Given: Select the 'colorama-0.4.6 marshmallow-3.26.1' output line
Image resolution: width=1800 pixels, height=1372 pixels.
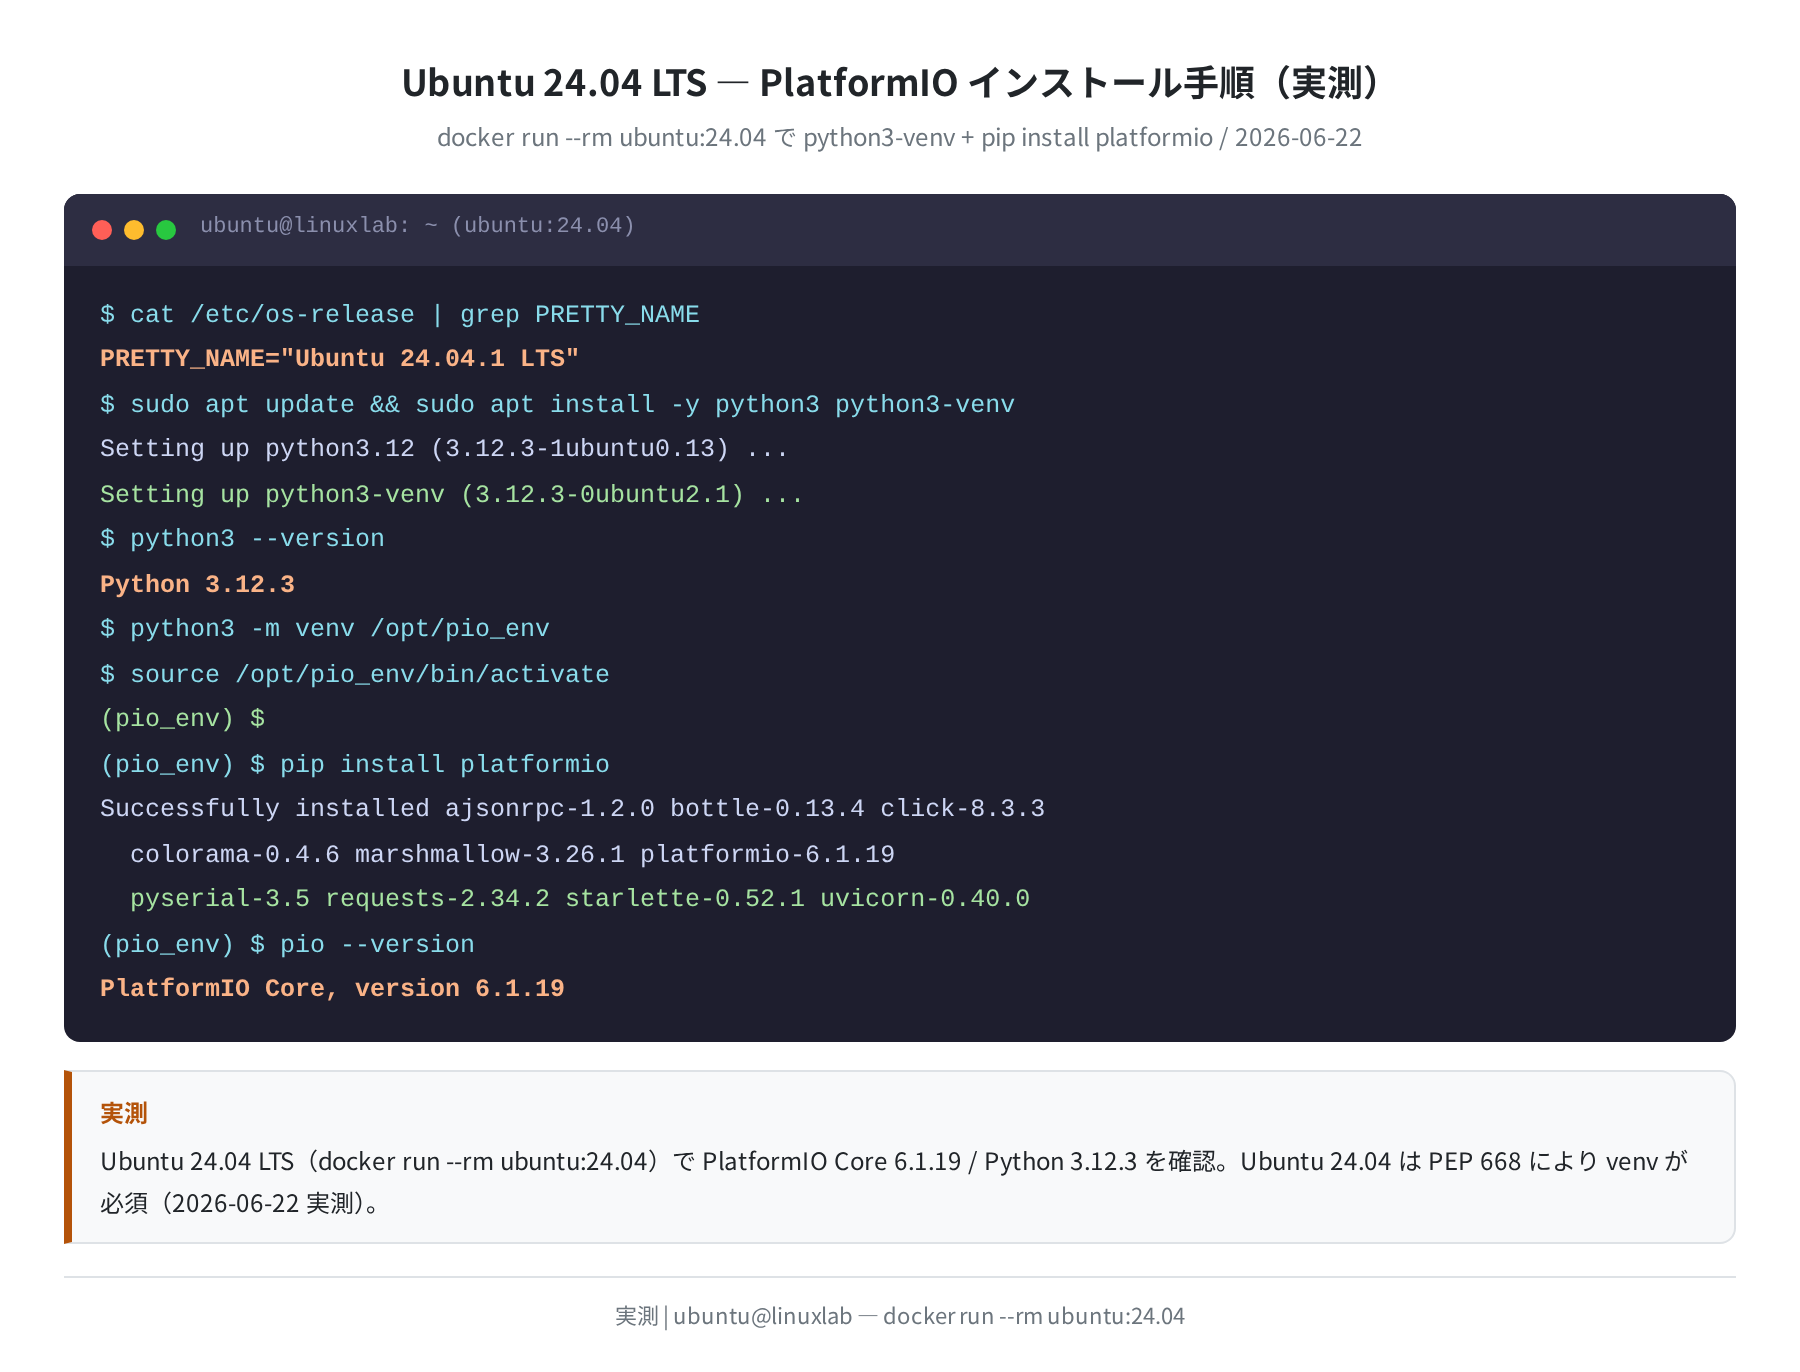Looking at the screenshot, I should 512,854.
